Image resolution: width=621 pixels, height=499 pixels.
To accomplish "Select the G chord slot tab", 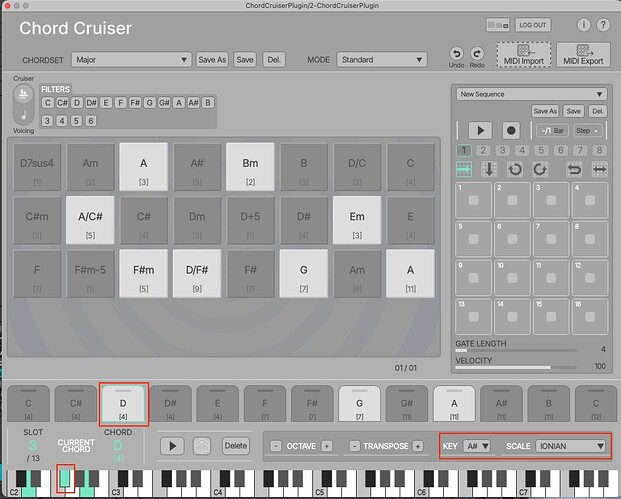I will point(359,404).
